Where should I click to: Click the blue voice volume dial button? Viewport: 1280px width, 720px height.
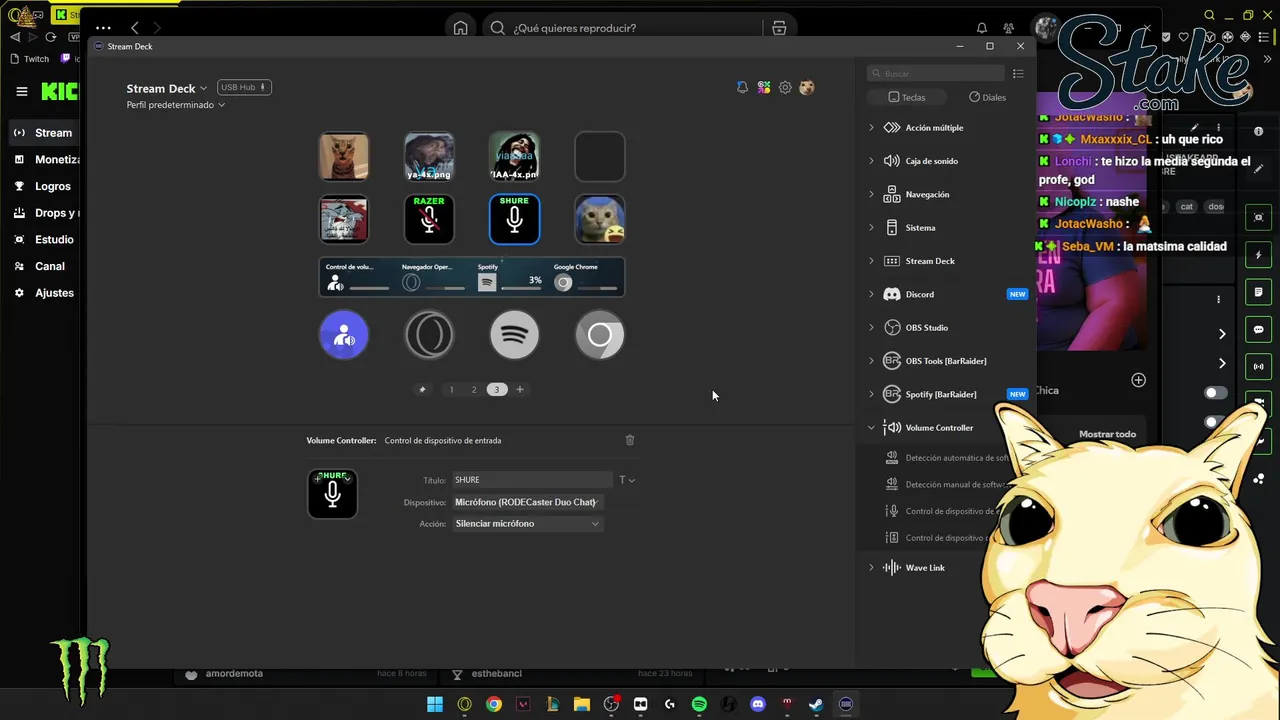(344, 335)
